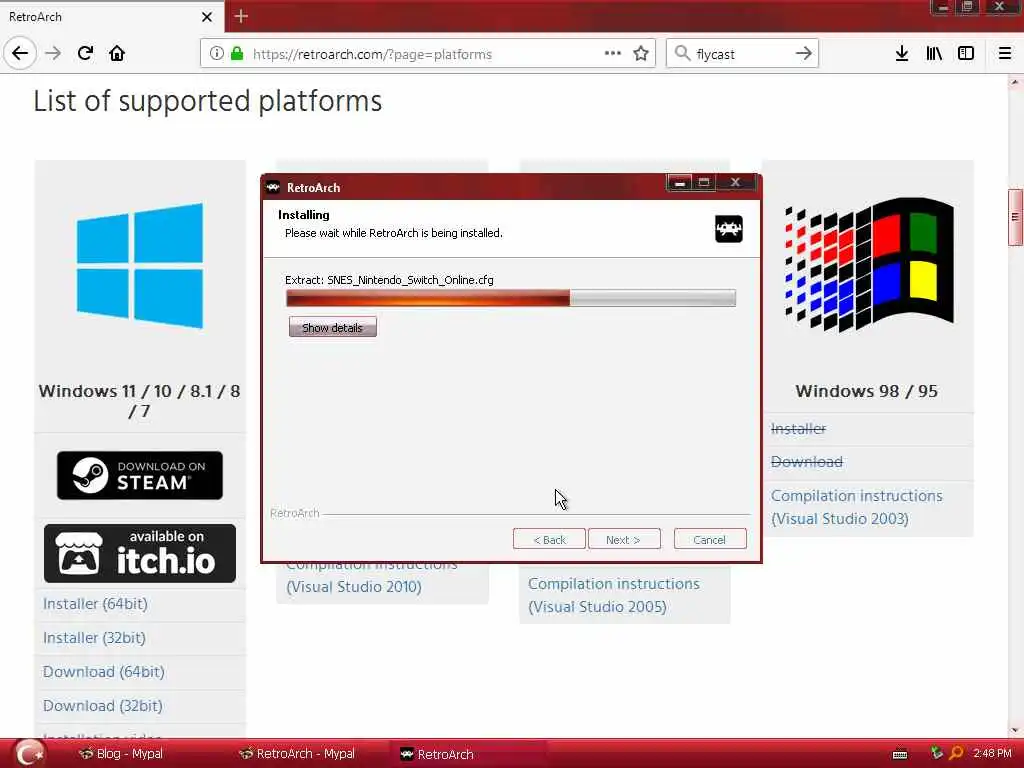This screenshot has width=1024, height=768.
Task: Click the search magnifier icon
Action: (x=682, y=53)
